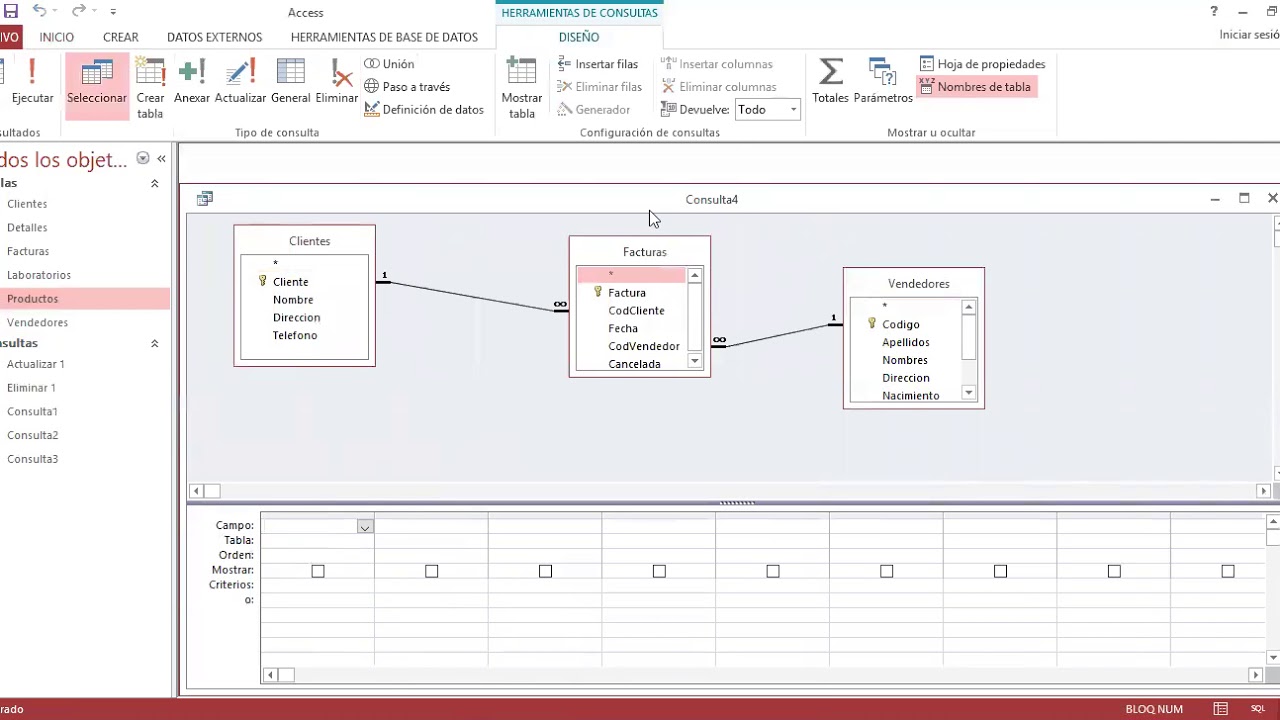This screenshot has width=1280, height=720.
Task: Open Access help question mark
Action: 1214,12
